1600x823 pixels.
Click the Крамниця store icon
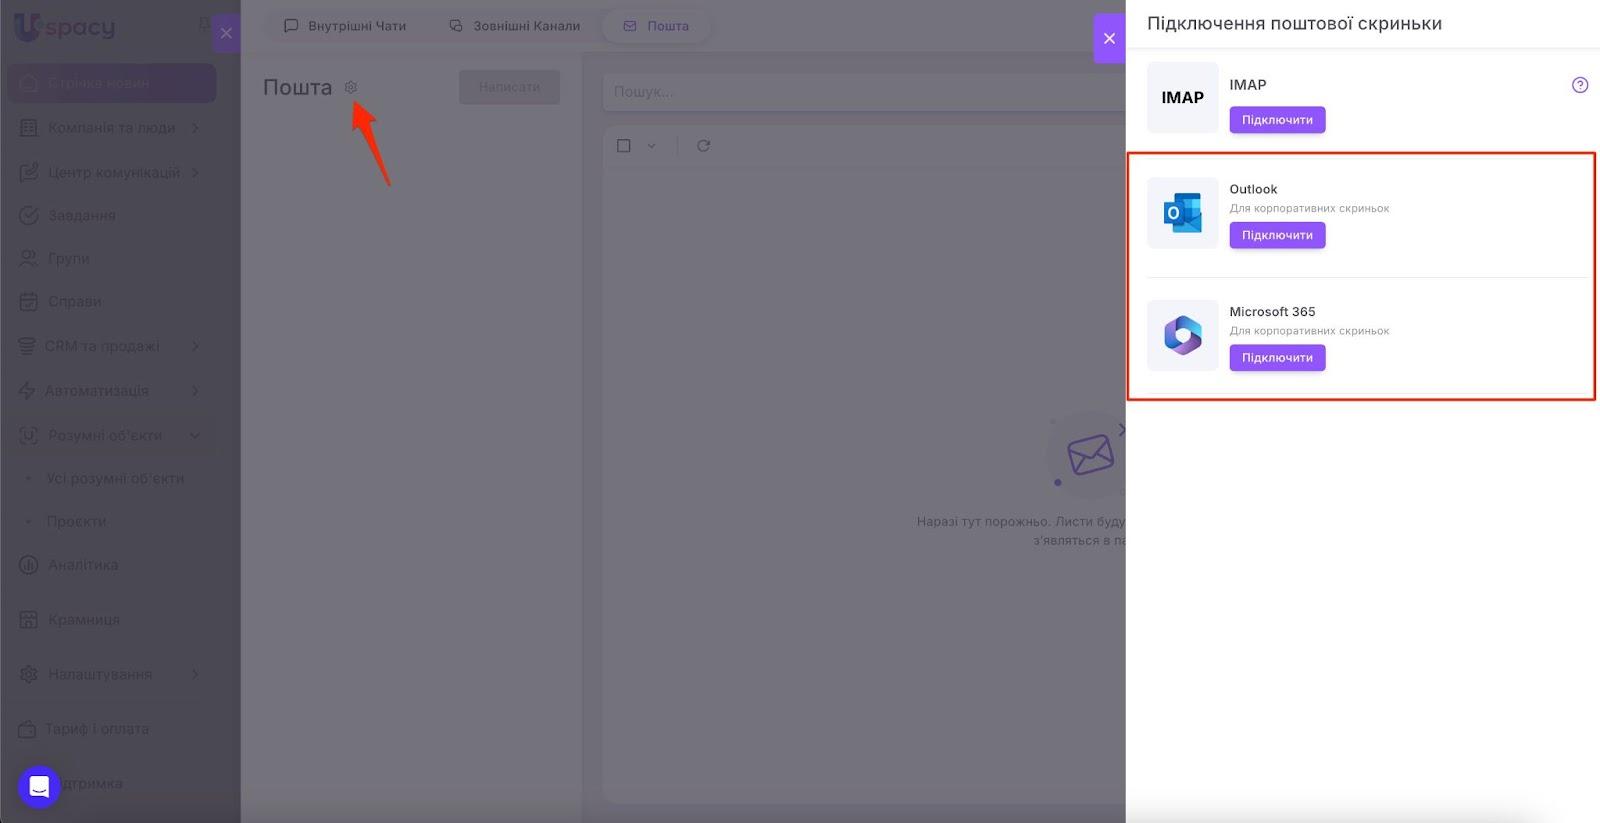click(x=28, y=620)
